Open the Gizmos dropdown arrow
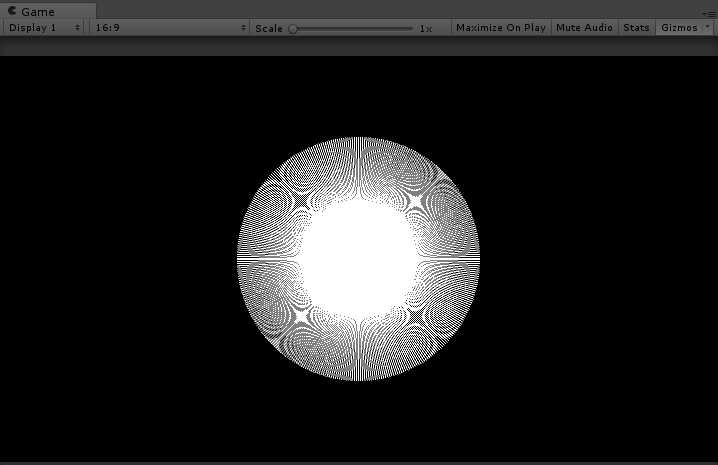This screenshot has height=465, width=718. coord(708,27)
